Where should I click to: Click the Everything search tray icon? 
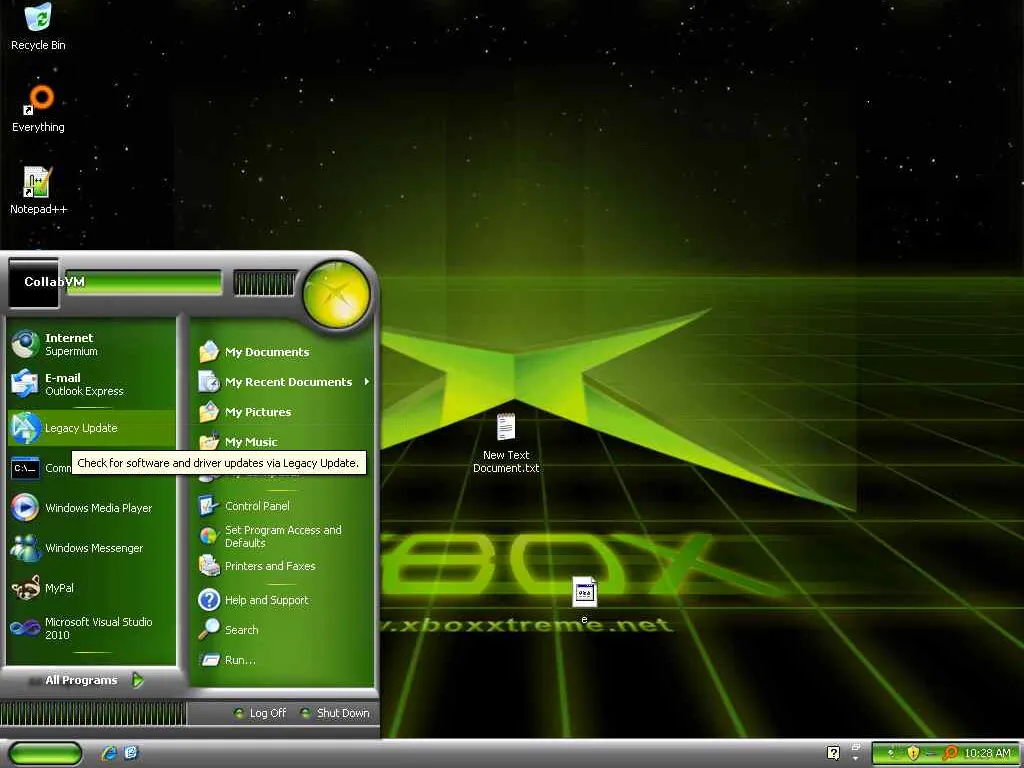click(950, 753)
